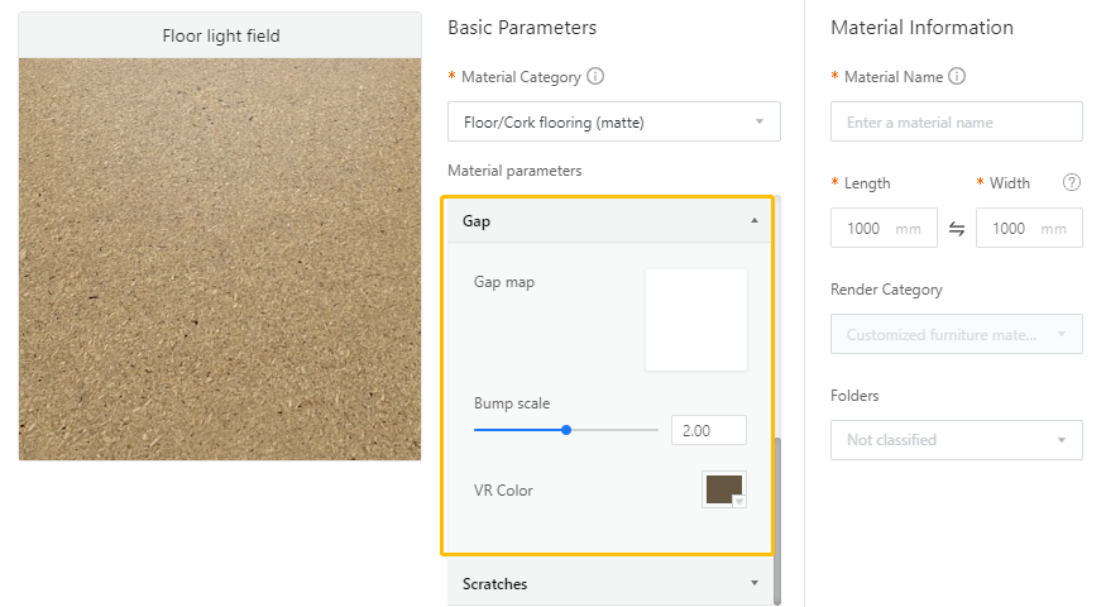This screenshot has height=607, width=1106.
Task: Open the Folders dropdown
Action: click(x=956, y=440)
